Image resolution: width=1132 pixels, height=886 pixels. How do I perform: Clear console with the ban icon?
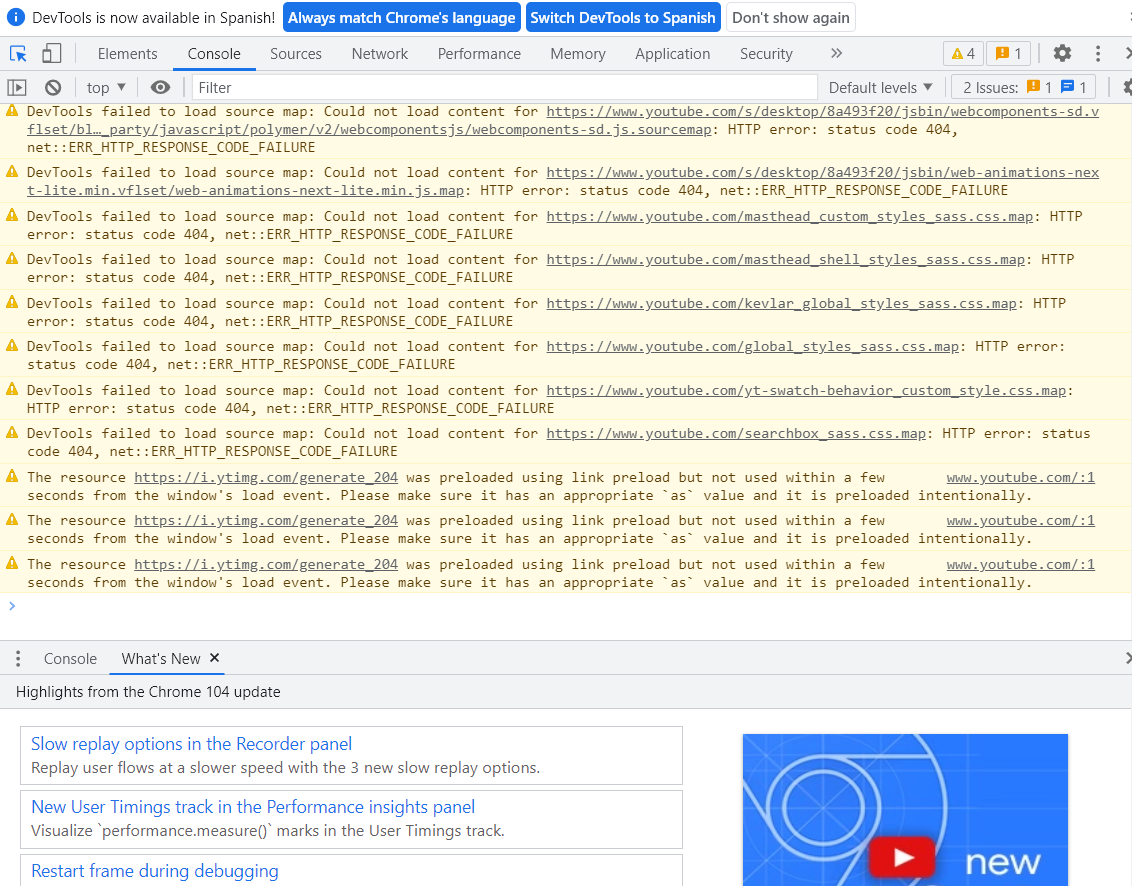[53, 88]
